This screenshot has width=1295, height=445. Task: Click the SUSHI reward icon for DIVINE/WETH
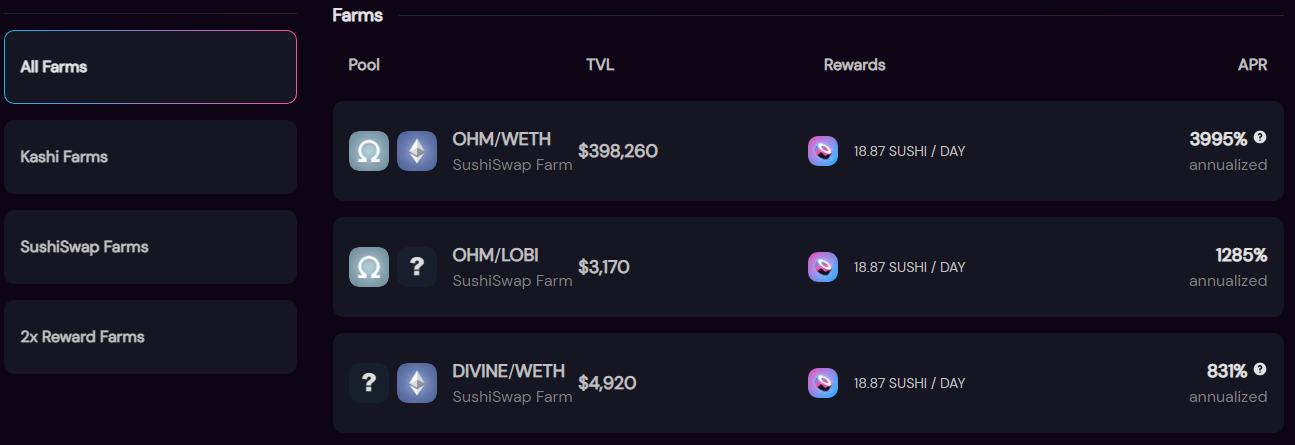pos(823,383)
